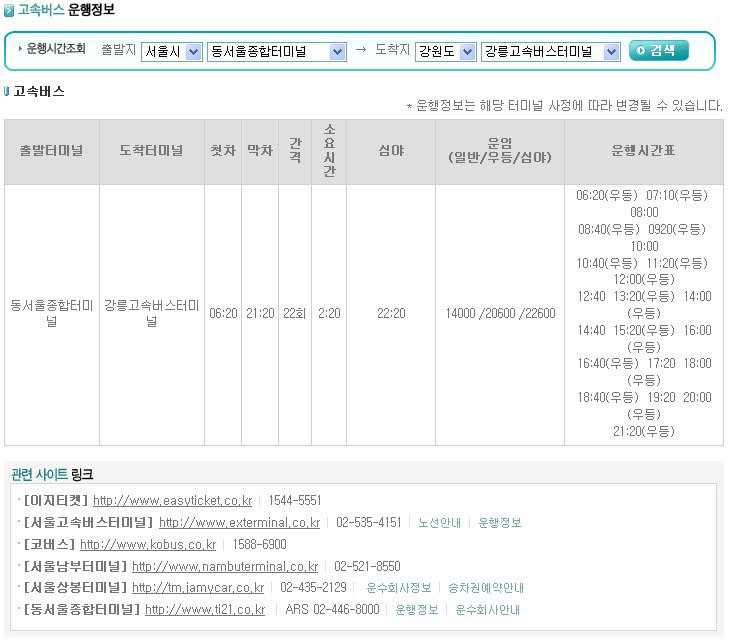730x640 pixels.
Task: Click the 운행시간조회 label
Action: pyautogui.click(x=55, y=48)
